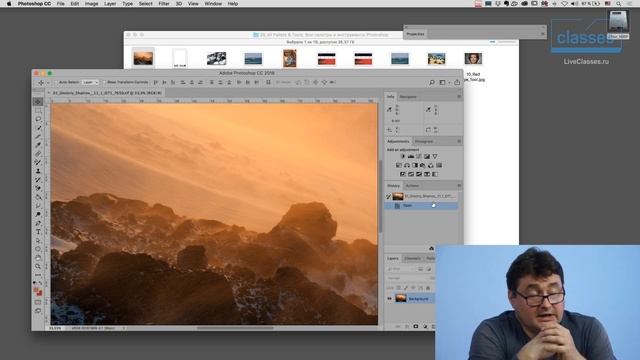Toggle lock all in Layers panel
The width and height of the screenshot is (640, 360).
click(428, 288)
